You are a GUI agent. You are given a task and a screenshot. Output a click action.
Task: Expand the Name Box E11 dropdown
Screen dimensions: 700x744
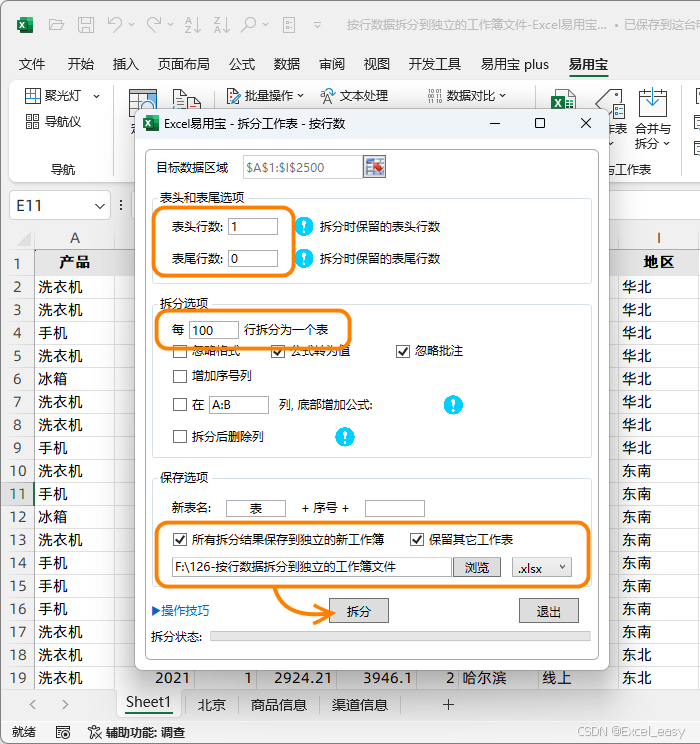coord(100,206)
